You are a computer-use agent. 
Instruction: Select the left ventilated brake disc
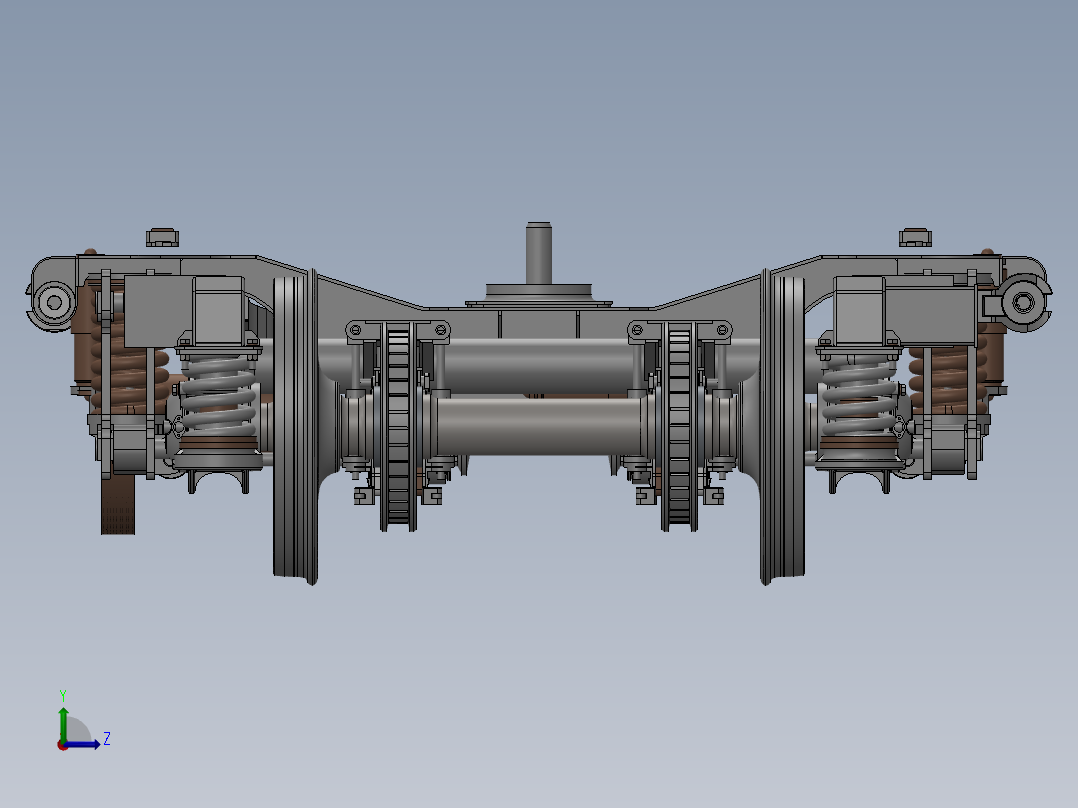click(x=398, y=426)
